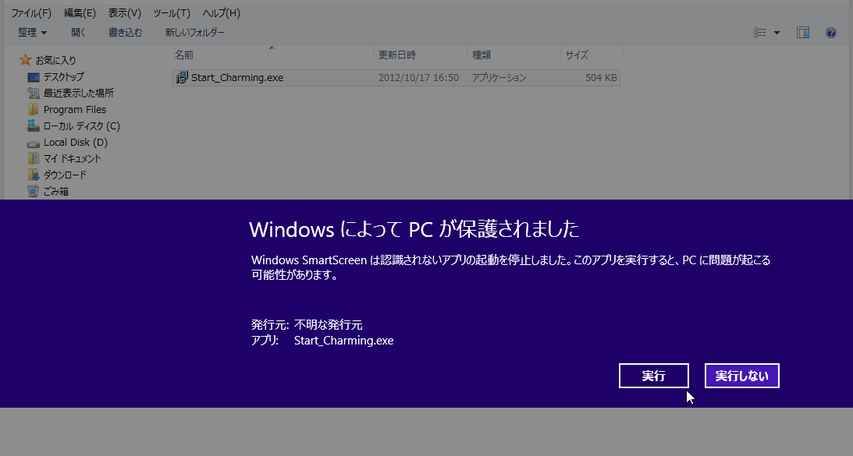Click the ごみ箱 recycle bin icon
Viewport: 853px width, 456px height.
[33, 191]
